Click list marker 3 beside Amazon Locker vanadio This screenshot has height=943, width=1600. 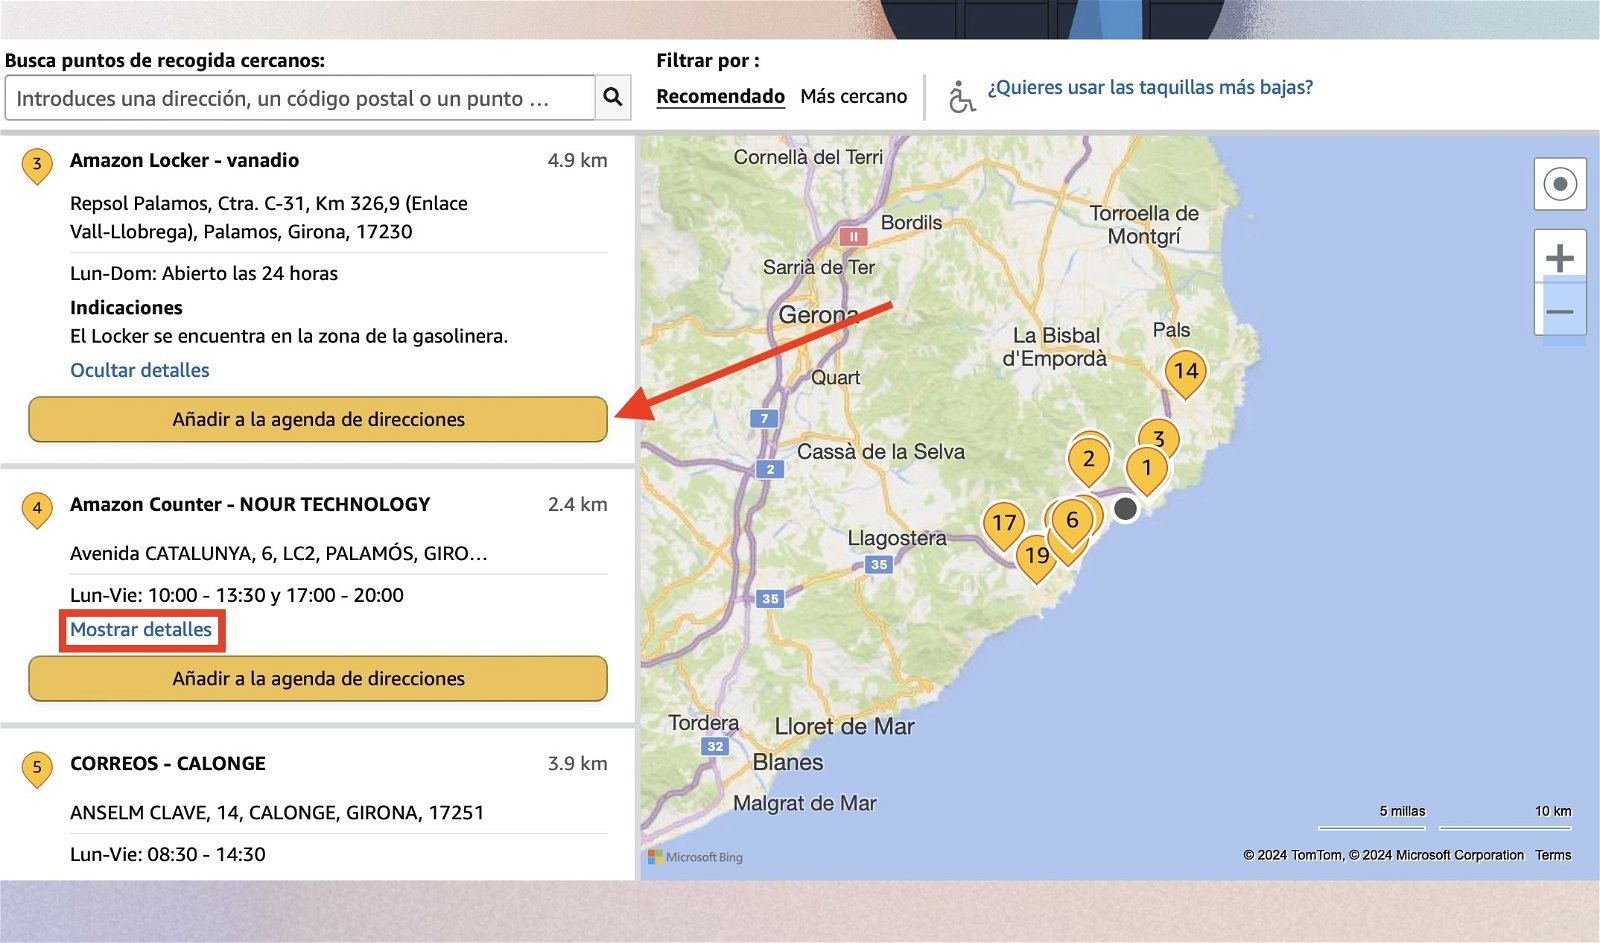coord(37,165)
